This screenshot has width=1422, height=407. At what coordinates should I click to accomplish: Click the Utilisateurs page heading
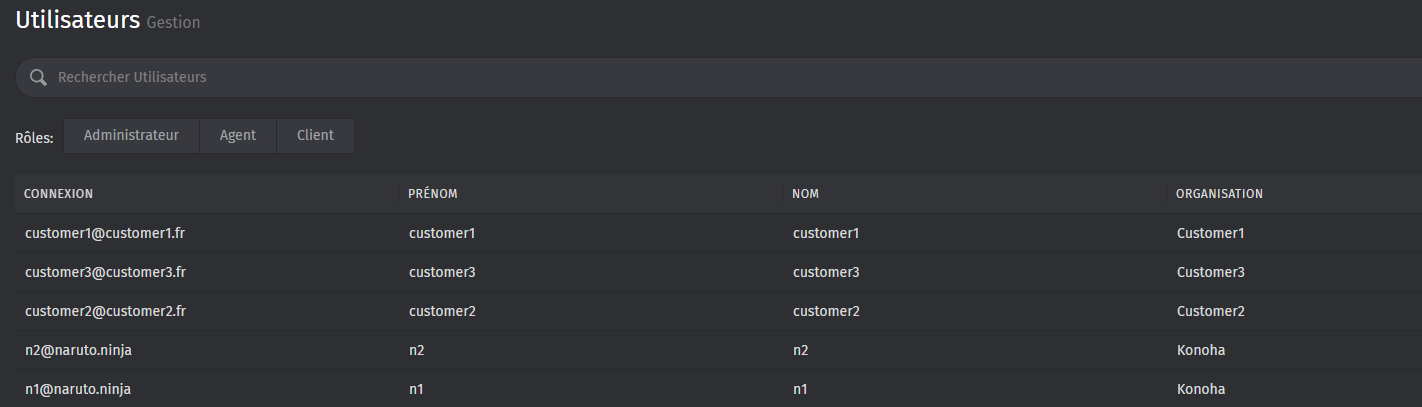pos(77,20)
